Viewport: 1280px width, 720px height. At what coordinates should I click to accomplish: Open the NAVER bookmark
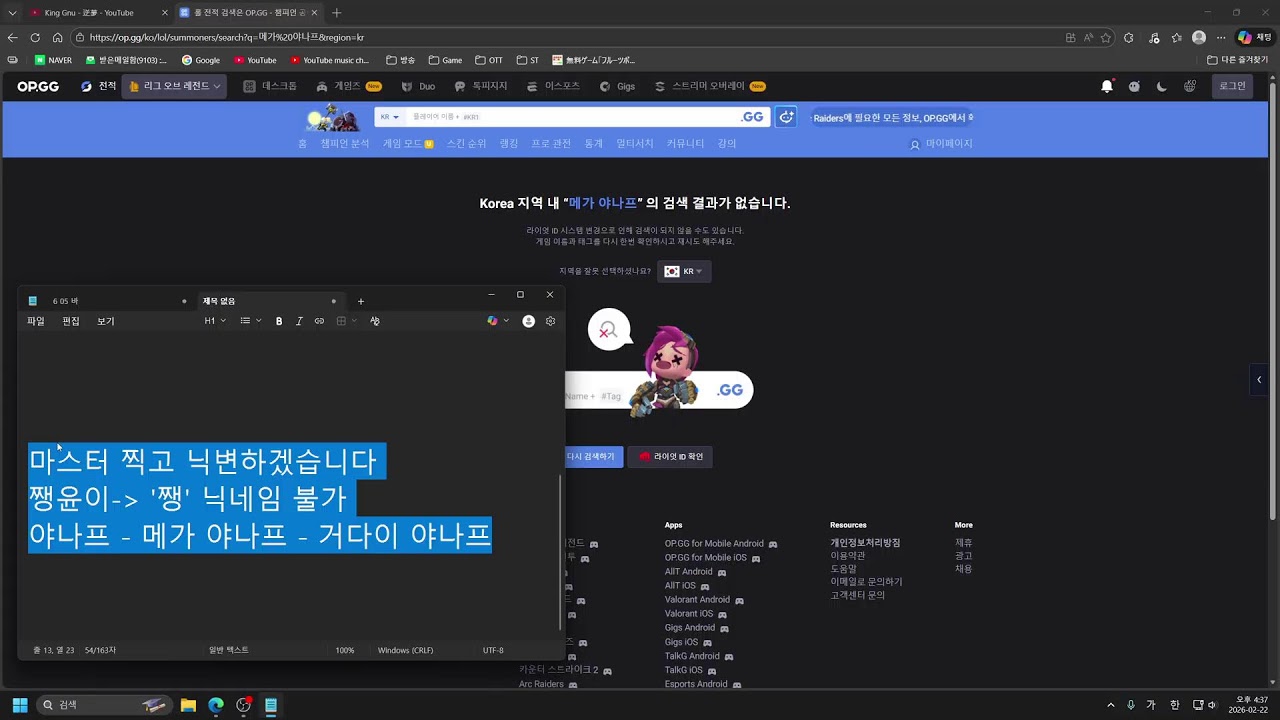(53, 60)
